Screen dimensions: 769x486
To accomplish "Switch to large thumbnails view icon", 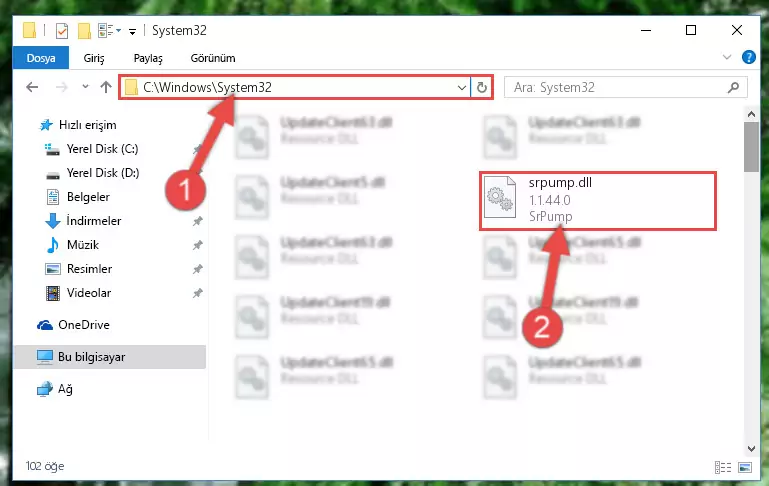I will [744, 467].
